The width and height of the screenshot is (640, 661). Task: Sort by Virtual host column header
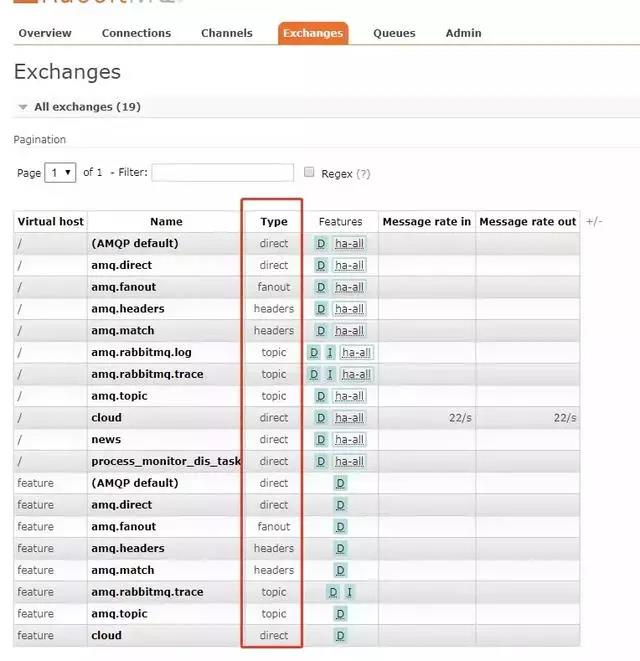coord(51,221)
